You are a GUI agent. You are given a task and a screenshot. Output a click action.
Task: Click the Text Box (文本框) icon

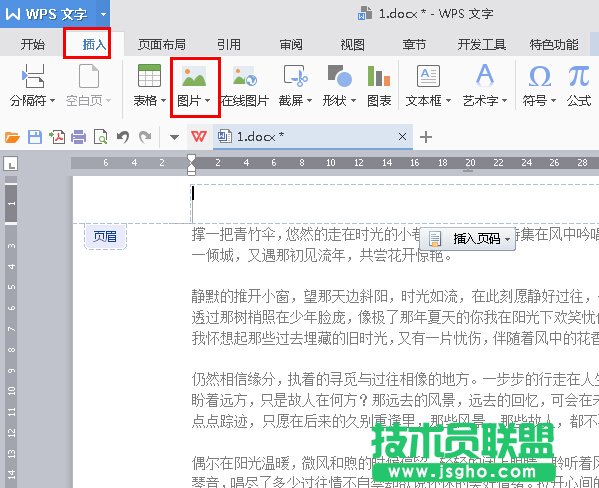point(428,76)
